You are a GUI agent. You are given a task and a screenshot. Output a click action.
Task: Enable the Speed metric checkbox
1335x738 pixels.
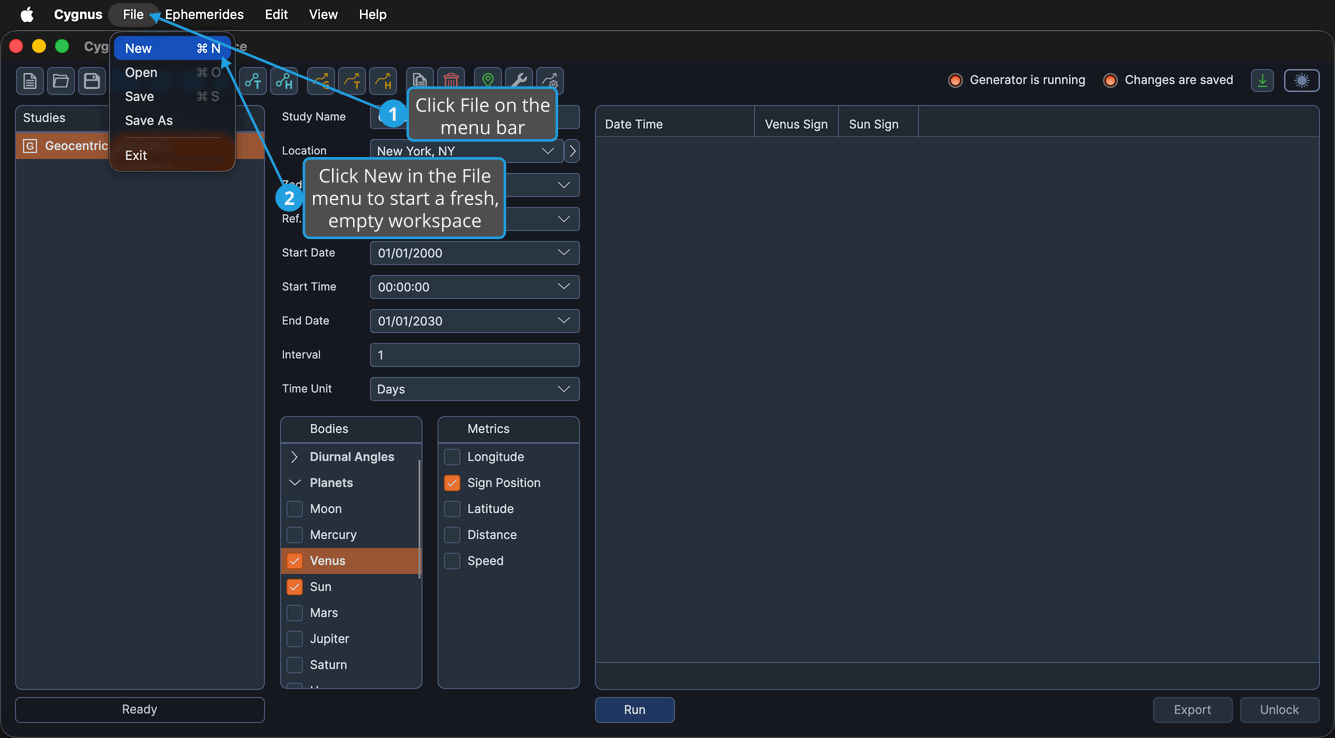452,561
